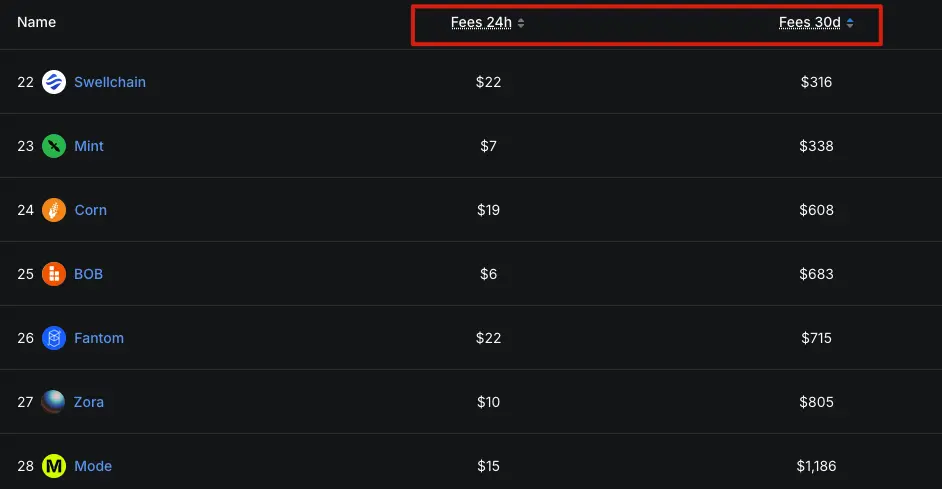The width and height of the screenshot is (942, 489).
Task: Click the Zora sphere icon
Action: pyautogui.click(x=54, y=402)
